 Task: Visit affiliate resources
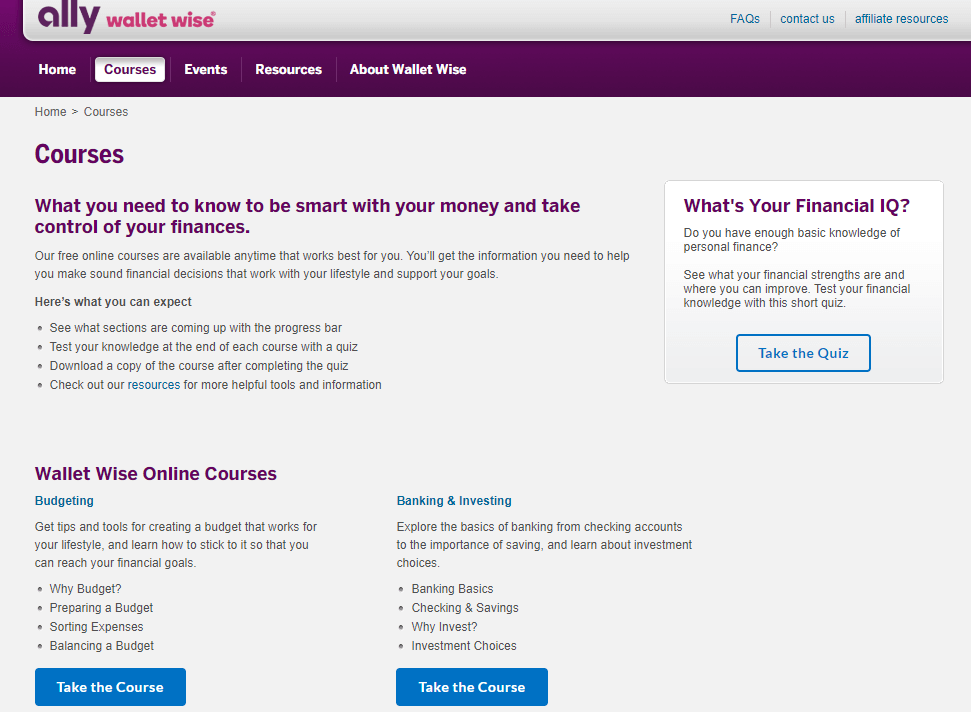(x=901, y=18)
